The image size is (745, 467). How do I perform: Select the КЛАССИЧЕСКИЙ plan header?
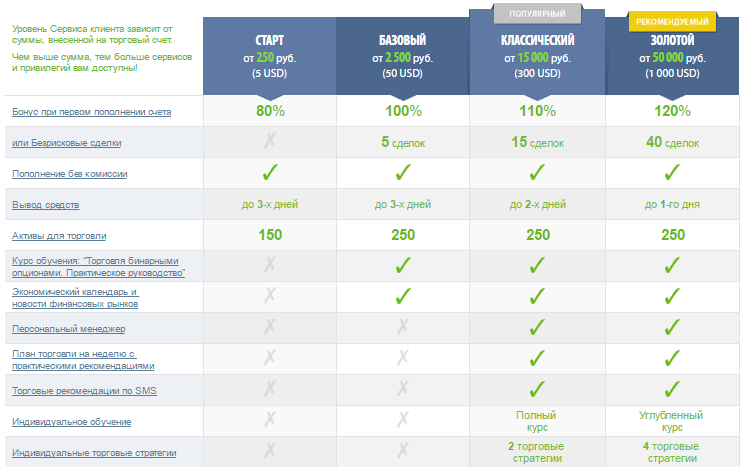click(537, 52)
